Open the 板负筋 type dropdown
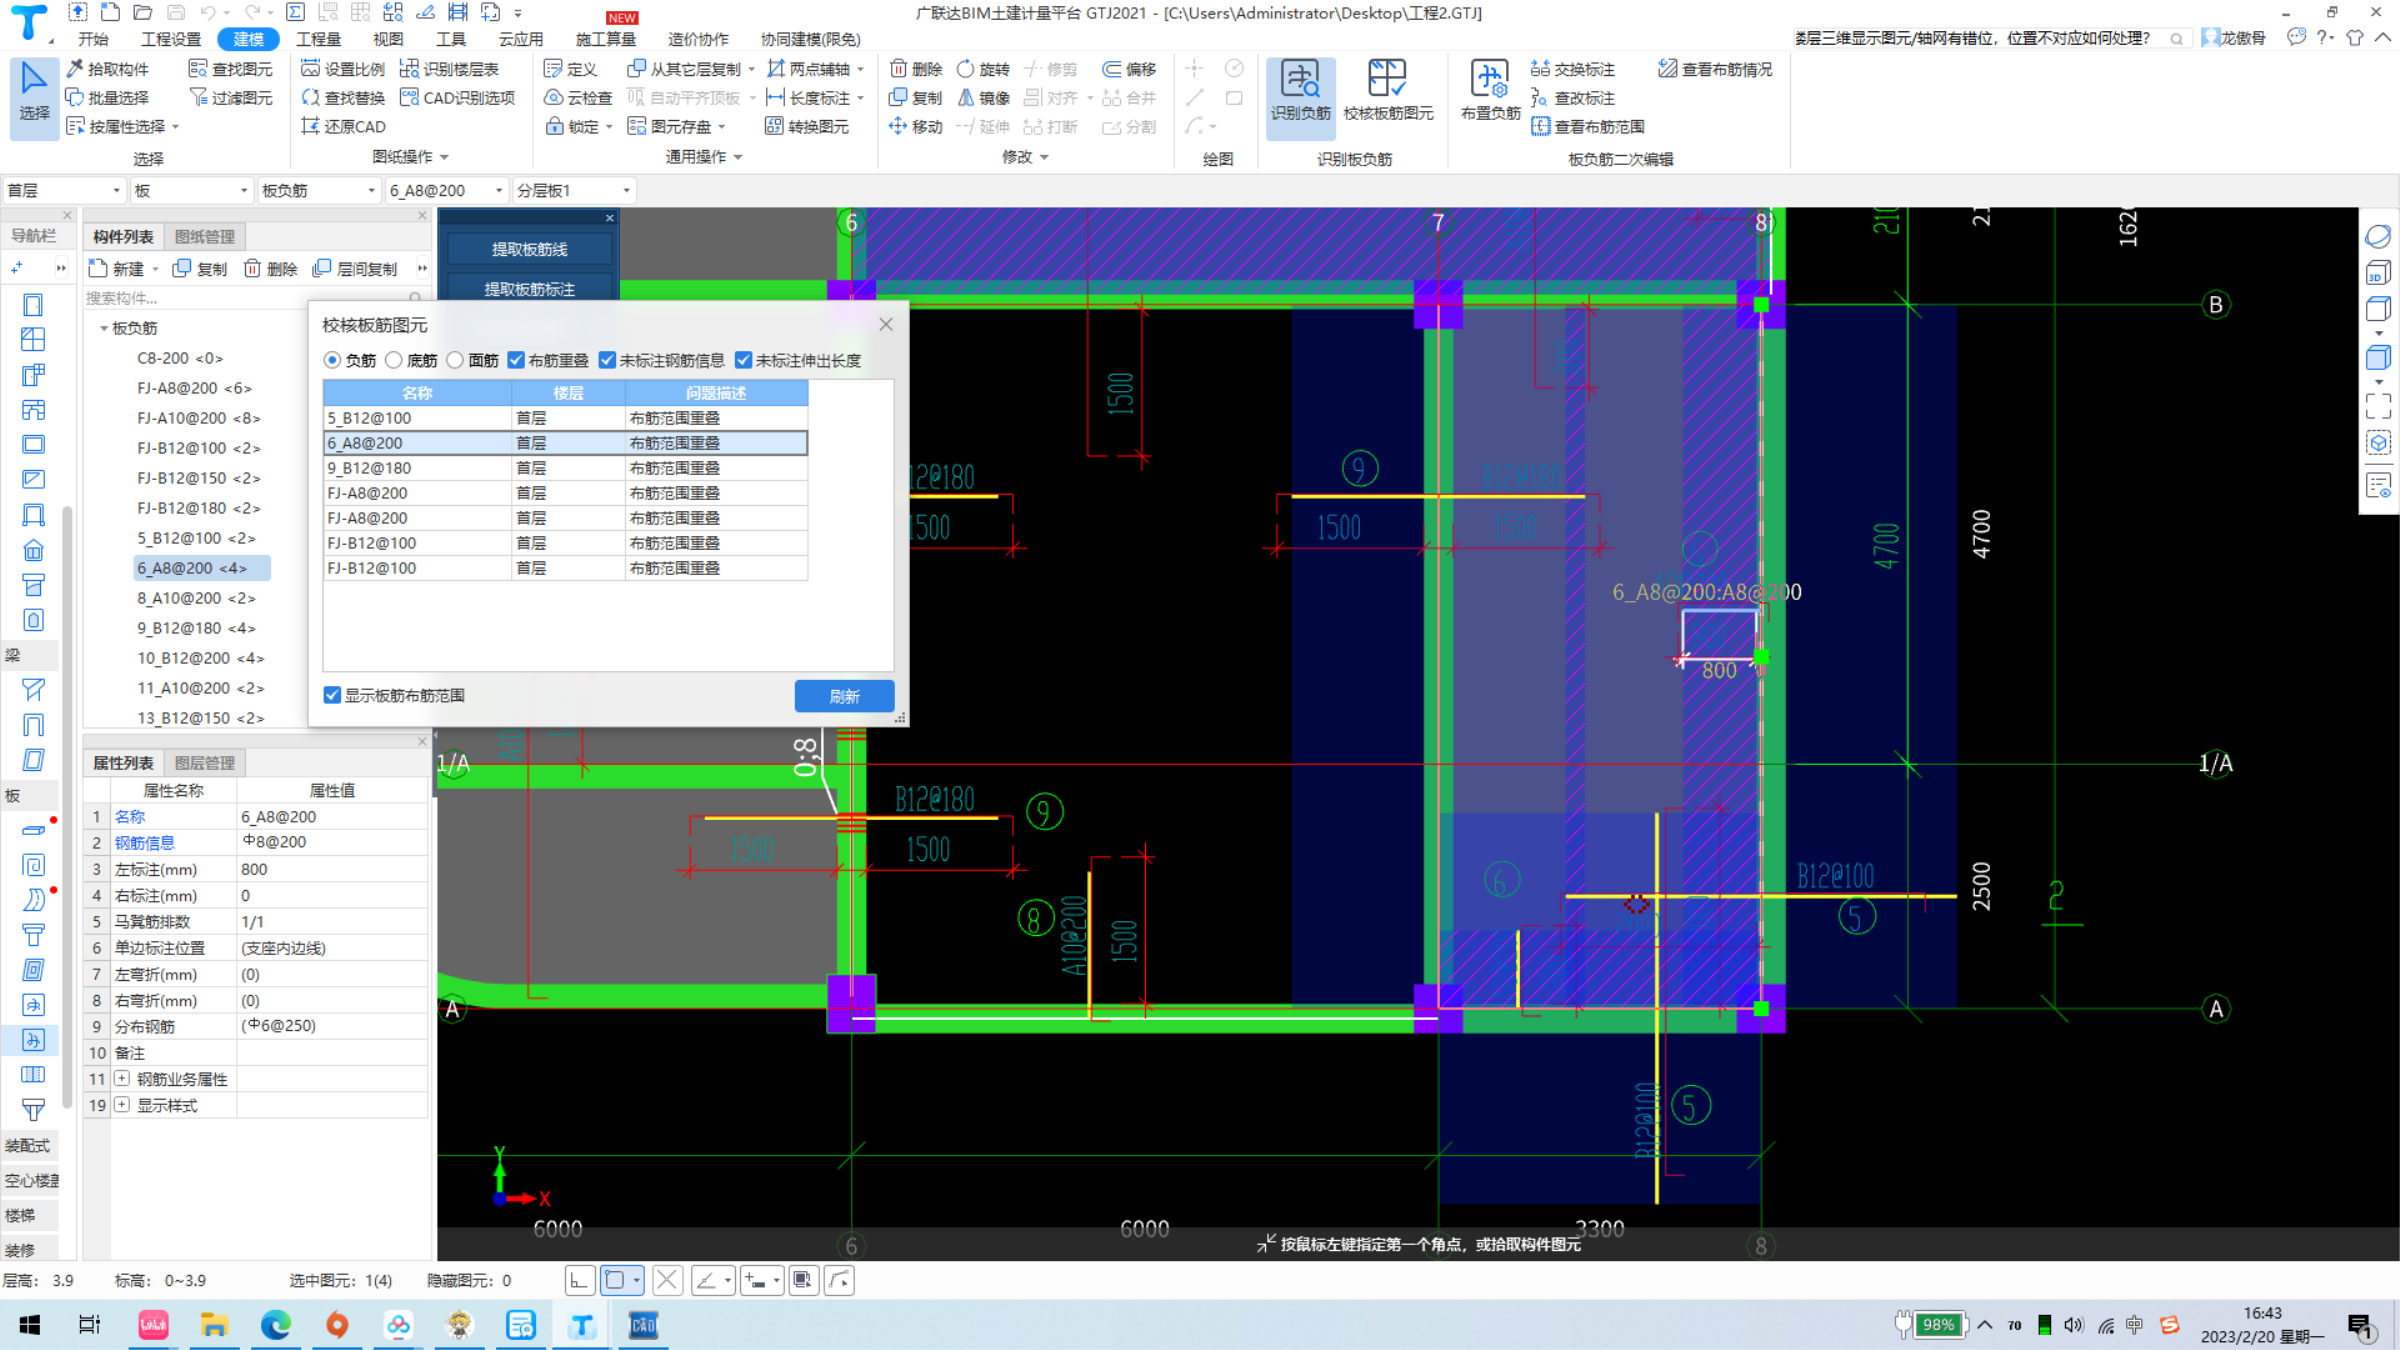 pyautogui.click(x=318, y=190)
